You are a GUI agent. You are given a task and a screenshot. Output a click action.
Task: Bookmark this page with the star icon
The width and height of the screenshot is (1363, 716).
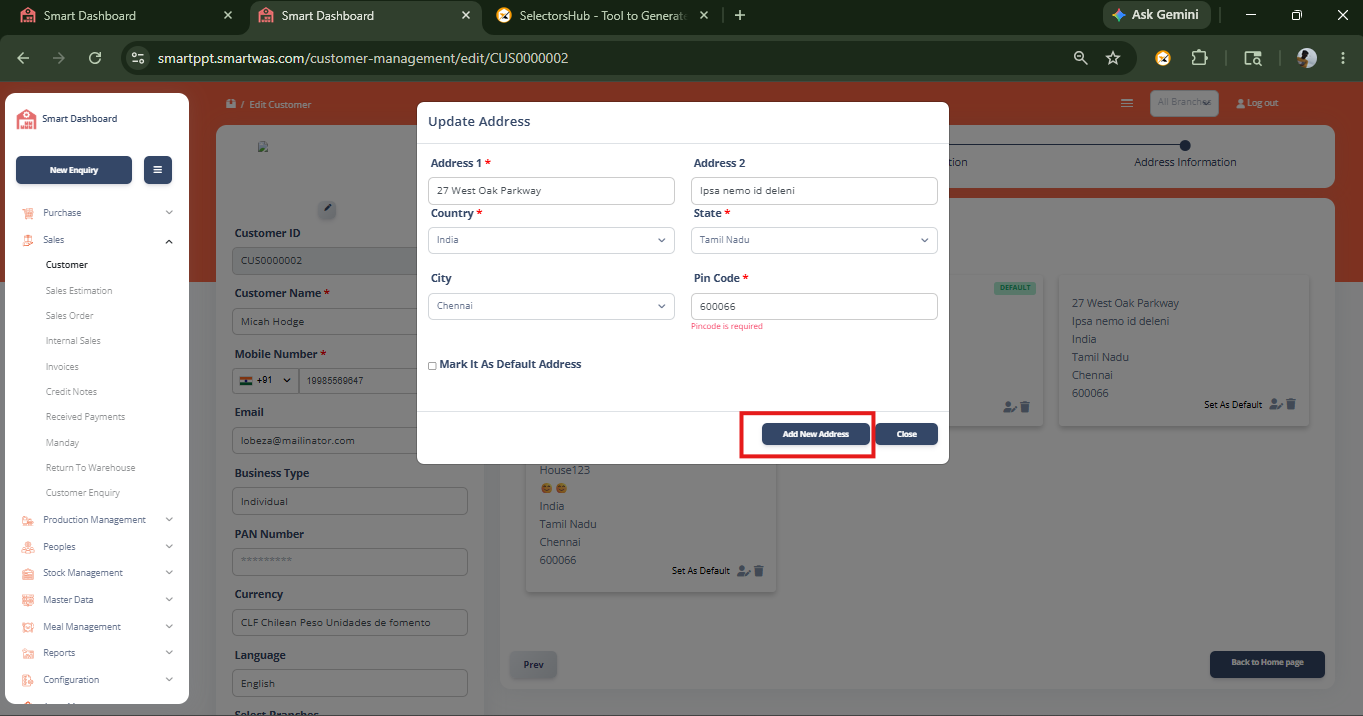[1113, 58]
